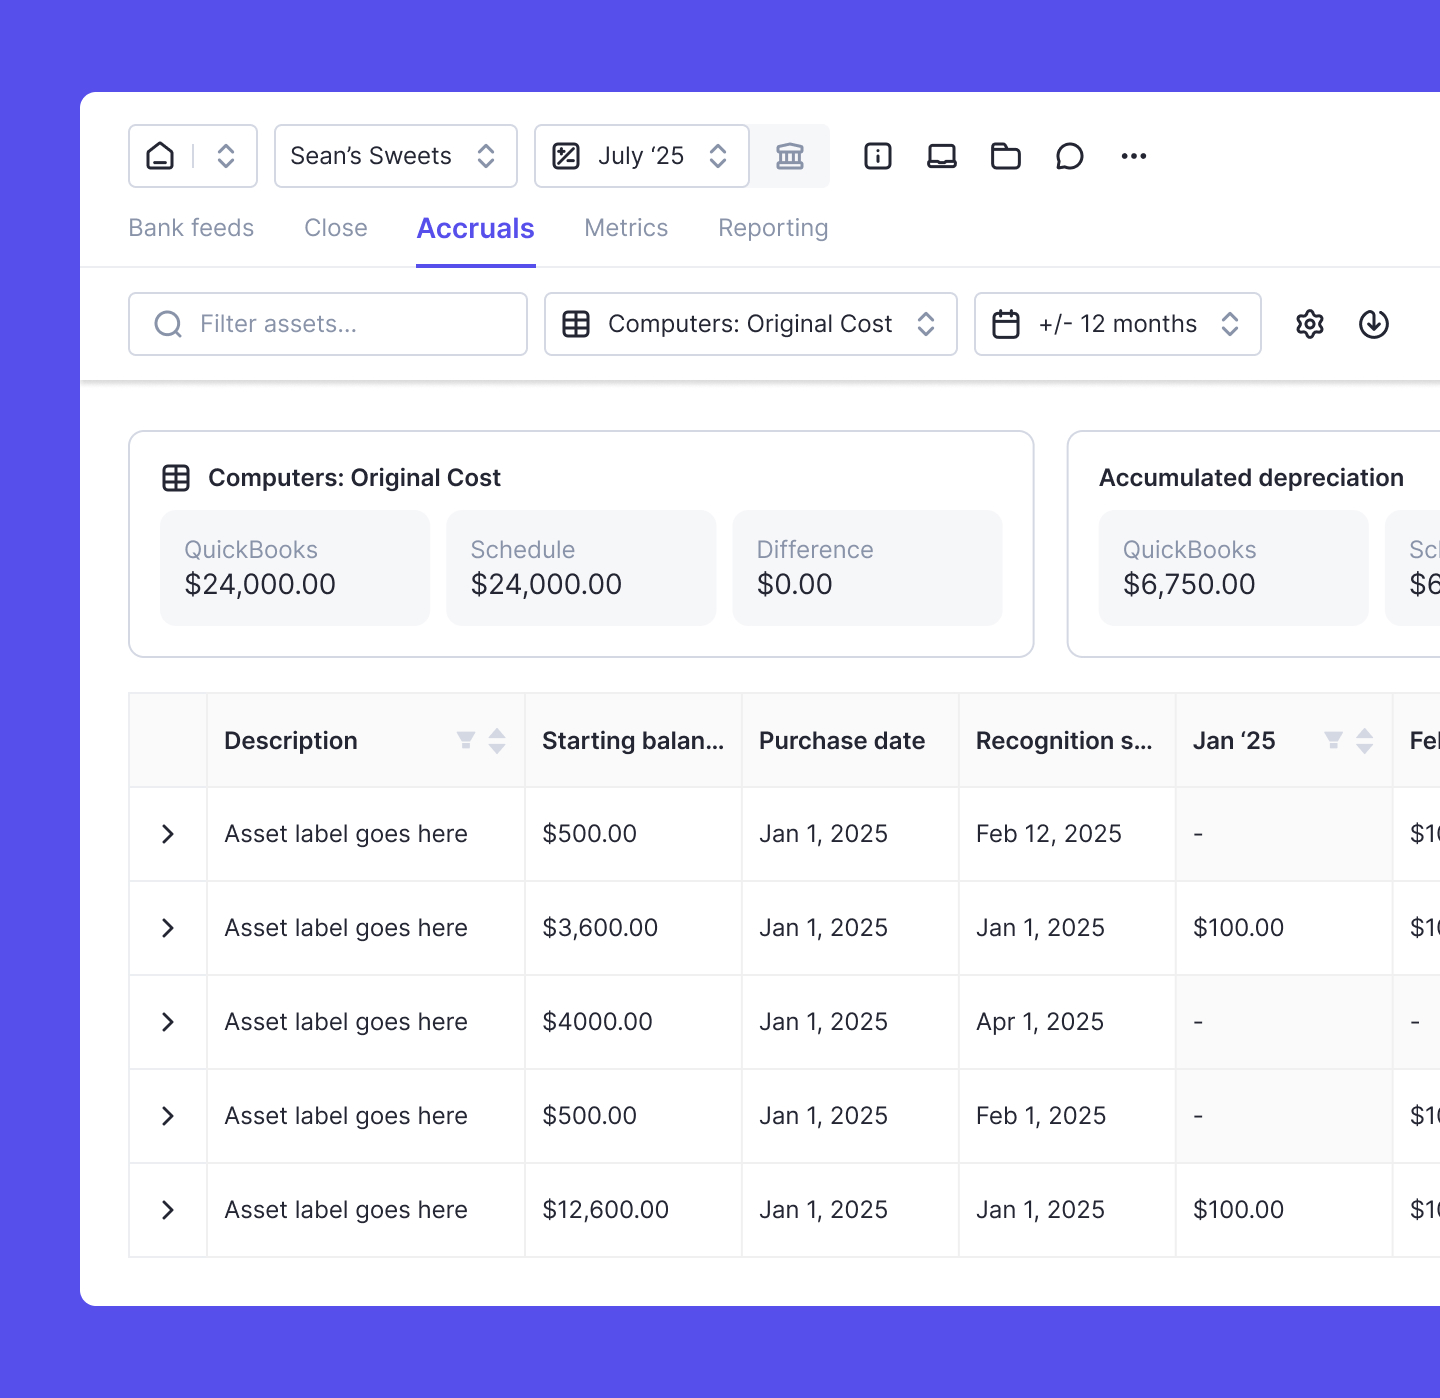Expand the $12,600.00 asset row
The height and width of the screenshot is (1398, 1440).
[x=168, y=1210]
